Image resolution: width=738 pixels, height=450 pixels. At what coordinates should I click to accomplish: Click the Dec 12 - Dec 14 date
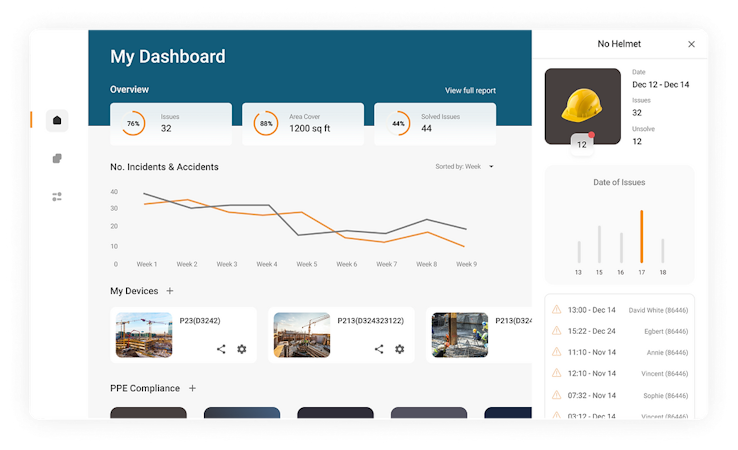click(x=661, y=85)
